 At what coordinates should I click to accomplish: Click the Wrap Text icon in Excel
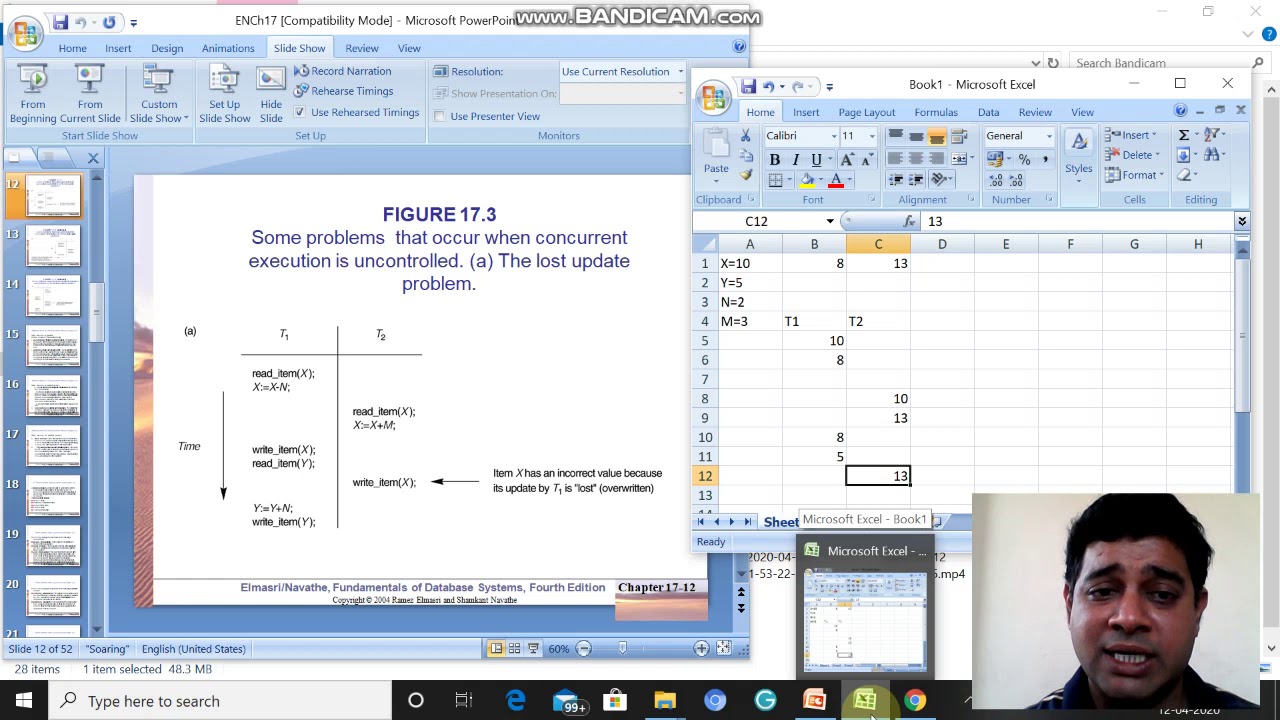958,137
